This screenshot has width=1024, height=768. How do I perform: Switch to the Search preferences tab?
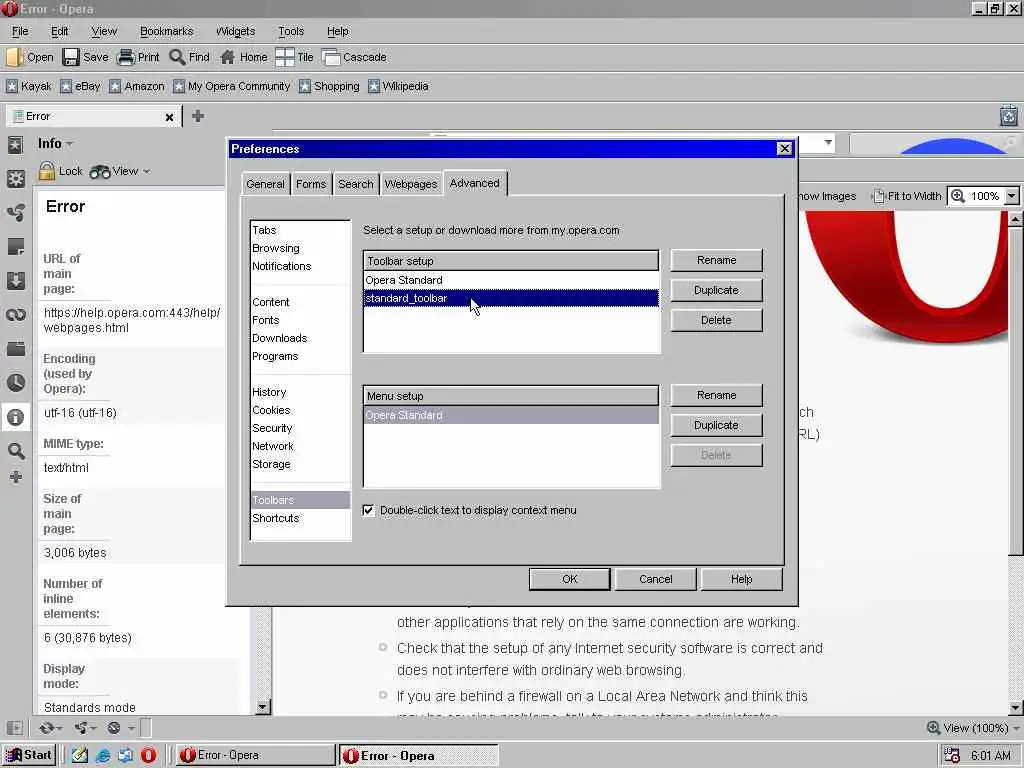pos(356,184)
